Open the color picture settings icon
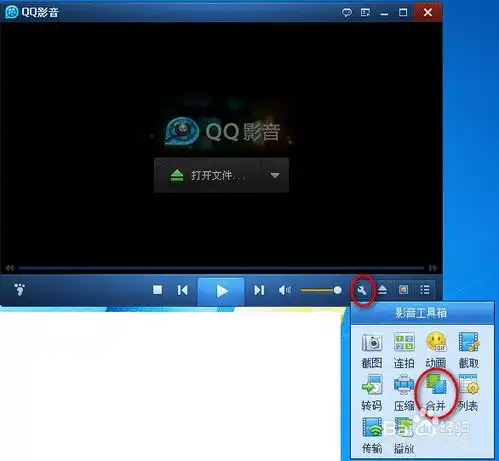499x461 pixels. click(x=403, y=290)
